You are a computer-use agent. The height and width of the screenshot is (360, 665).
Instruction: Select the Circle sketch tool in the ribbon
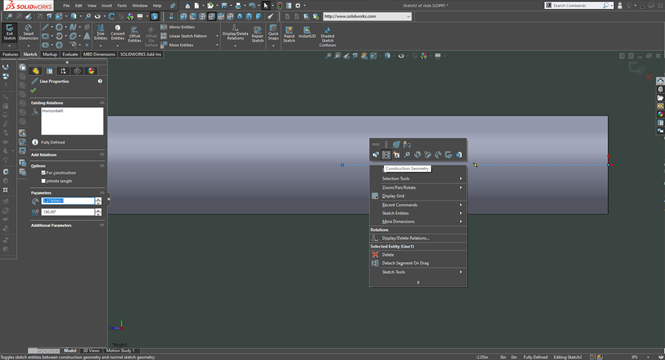click(x=59, y=27)
